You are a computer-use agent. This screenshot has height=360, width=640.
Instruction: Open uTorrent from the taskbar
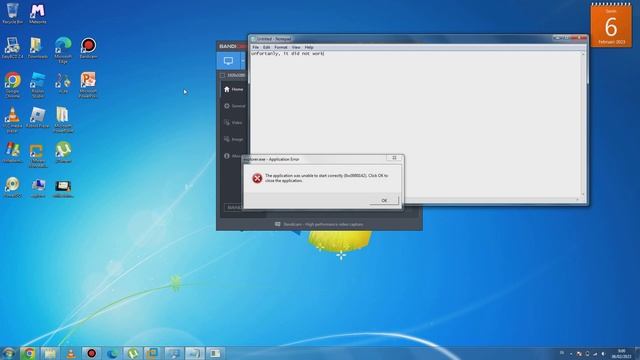tap(133, 353)
